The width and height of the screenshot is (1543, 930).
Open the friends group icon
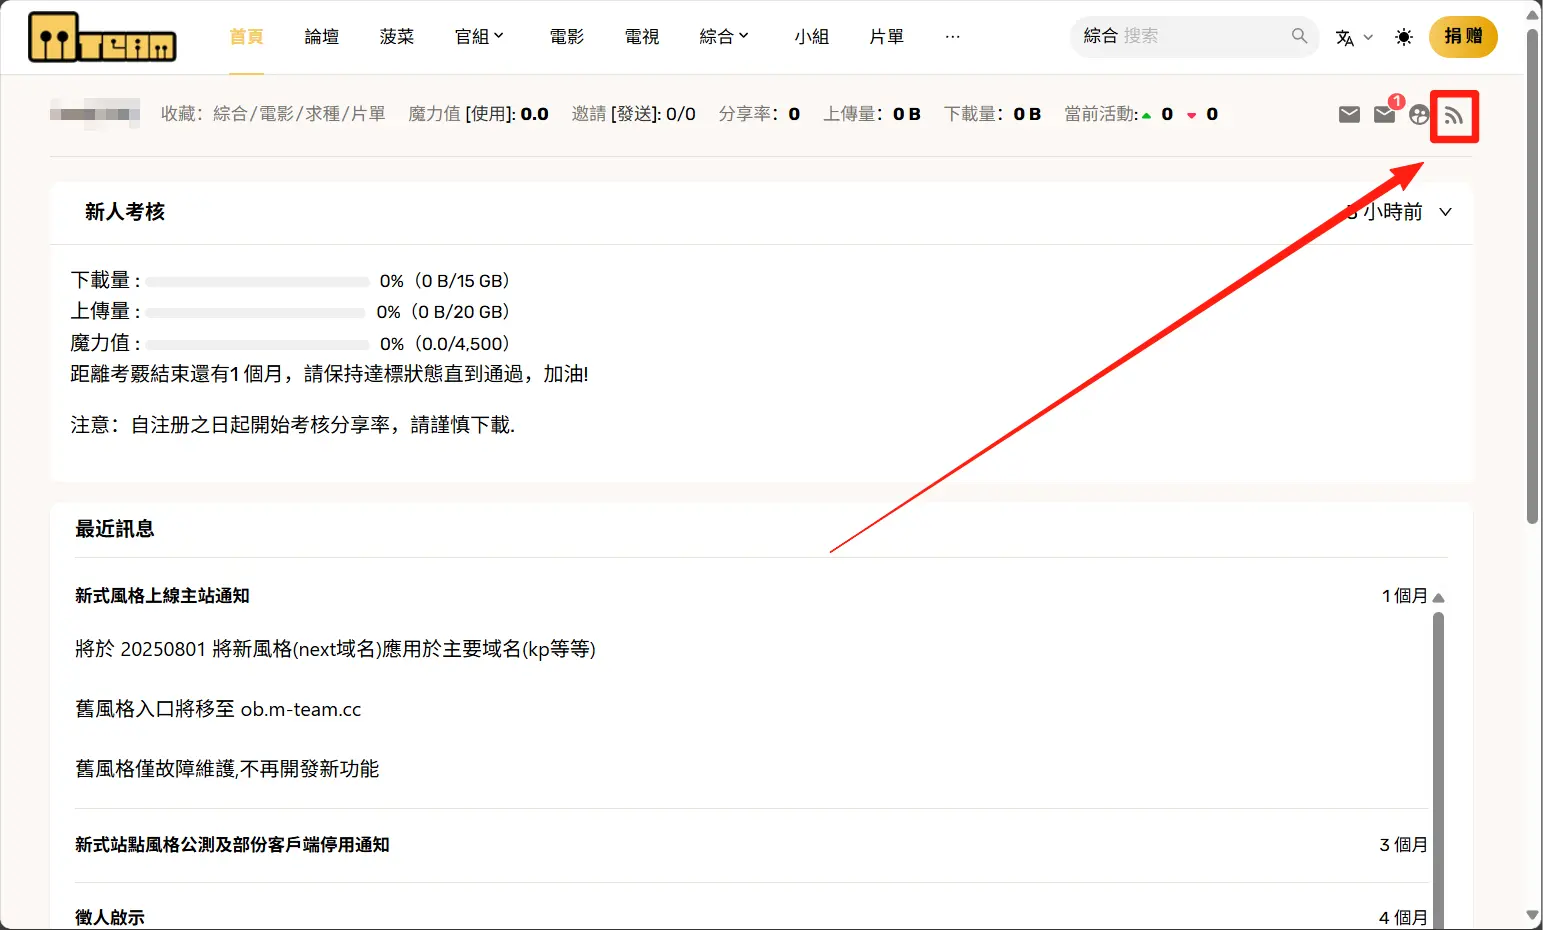pyautogui.click(x=1419, y=114)
